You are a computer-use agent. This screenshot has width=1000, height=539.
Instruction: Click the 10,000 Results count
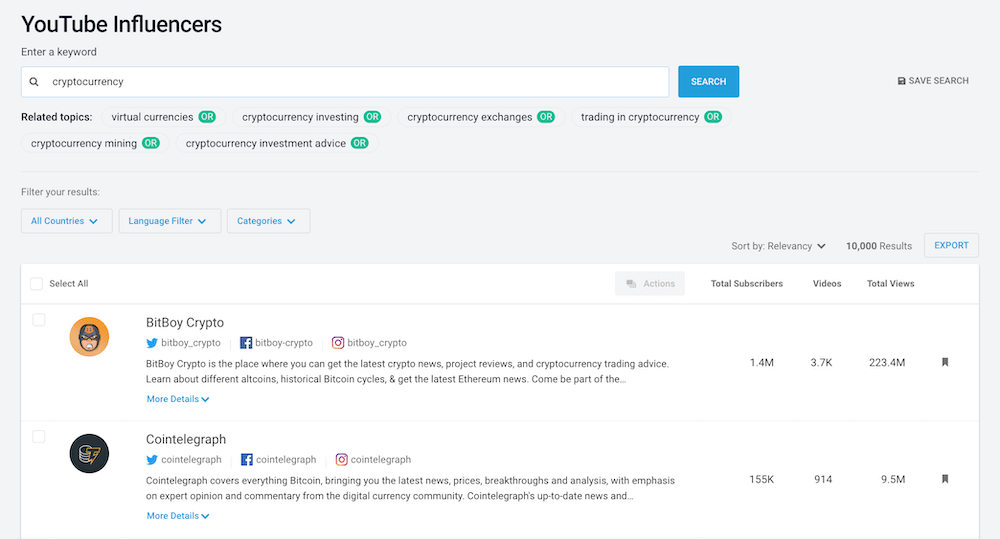pyautogui.click(x=879, y=246)
